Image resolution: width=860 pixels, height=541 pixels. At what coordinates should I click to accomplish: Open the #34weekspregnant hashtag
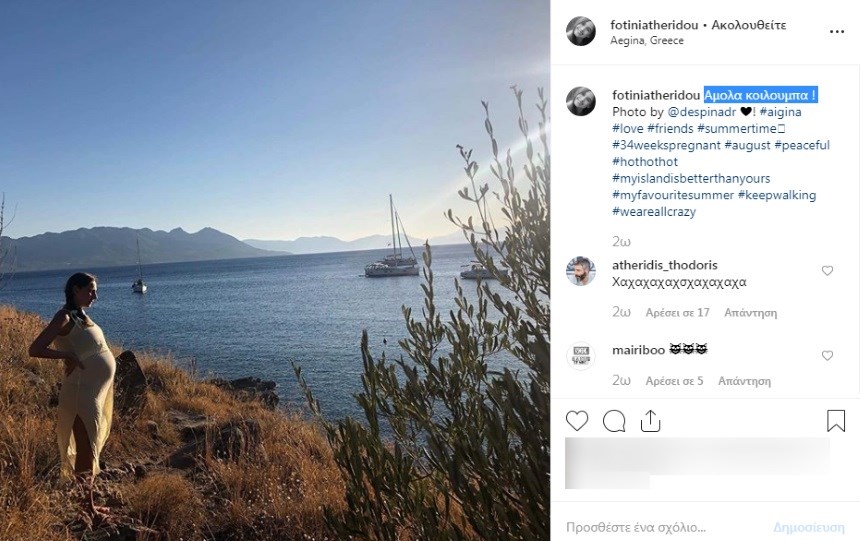coord(666,145)
